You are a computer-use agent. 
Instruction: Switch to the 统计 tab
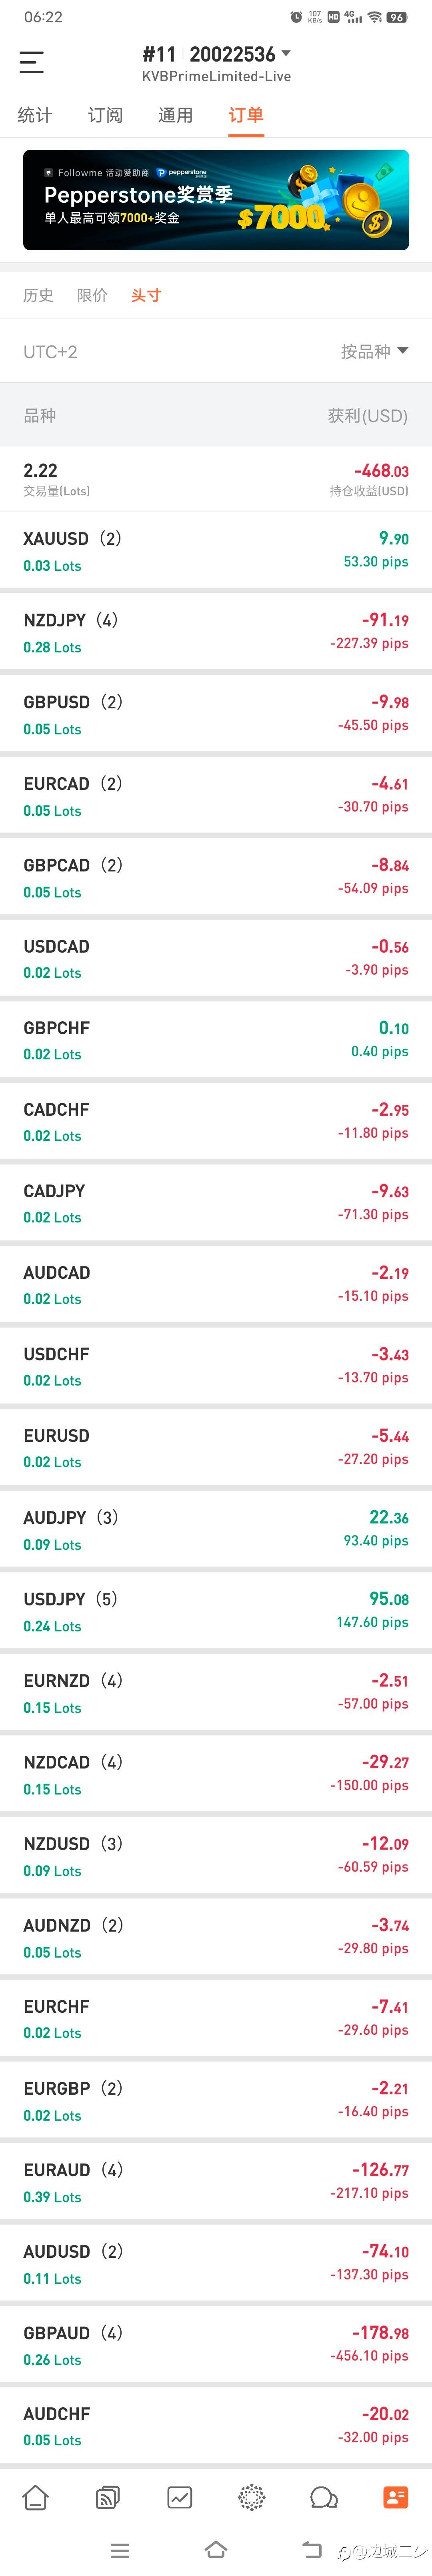(35, 115)
